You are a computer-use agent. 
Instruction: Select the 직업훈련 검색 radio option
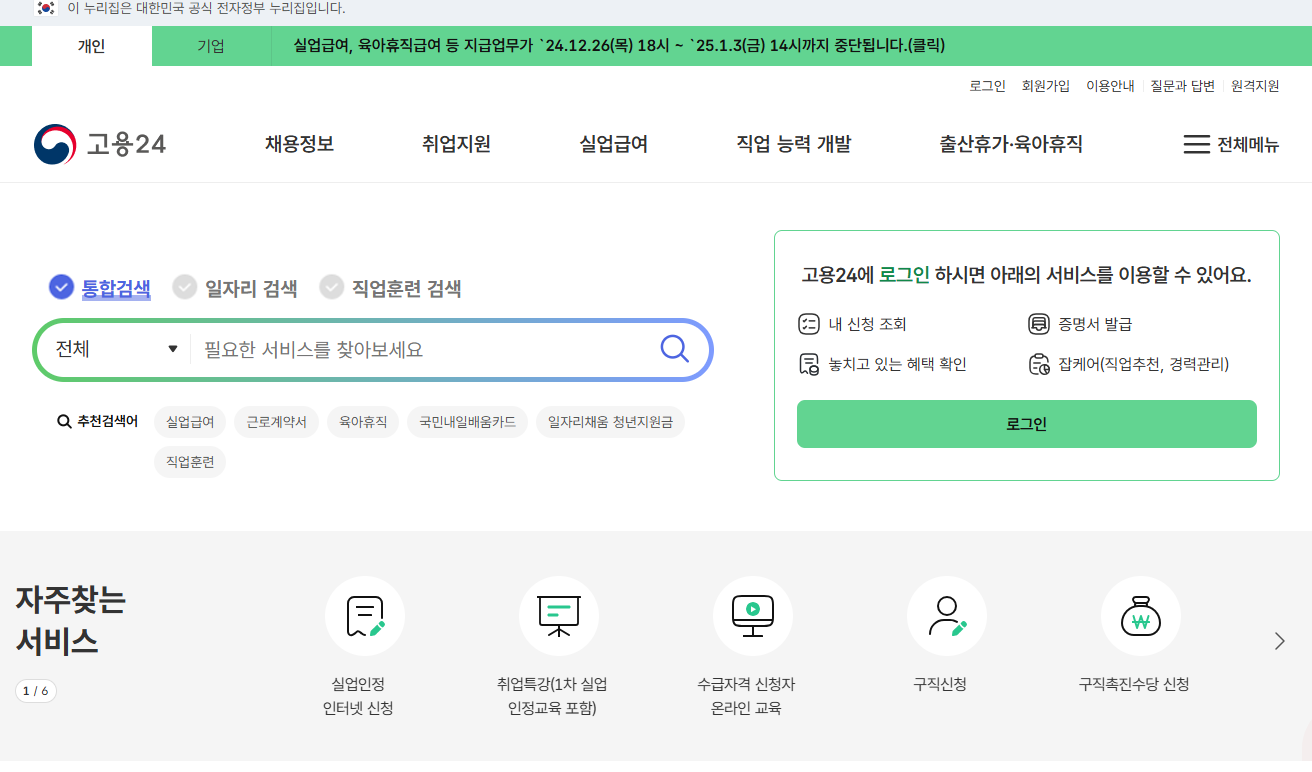(x=331, y=287)
